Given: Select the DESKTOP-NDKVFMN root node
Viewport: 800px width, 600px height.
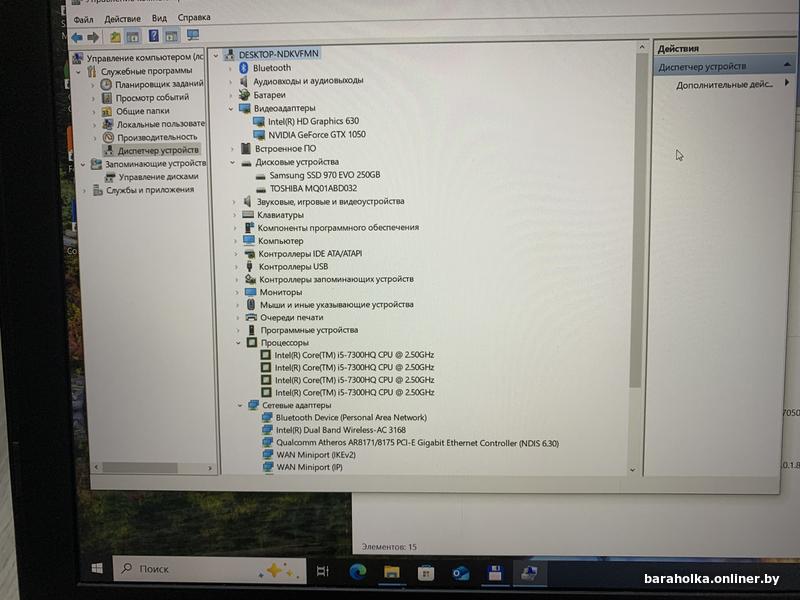Looking at the screenshot, I should click(x=279, y=54).
